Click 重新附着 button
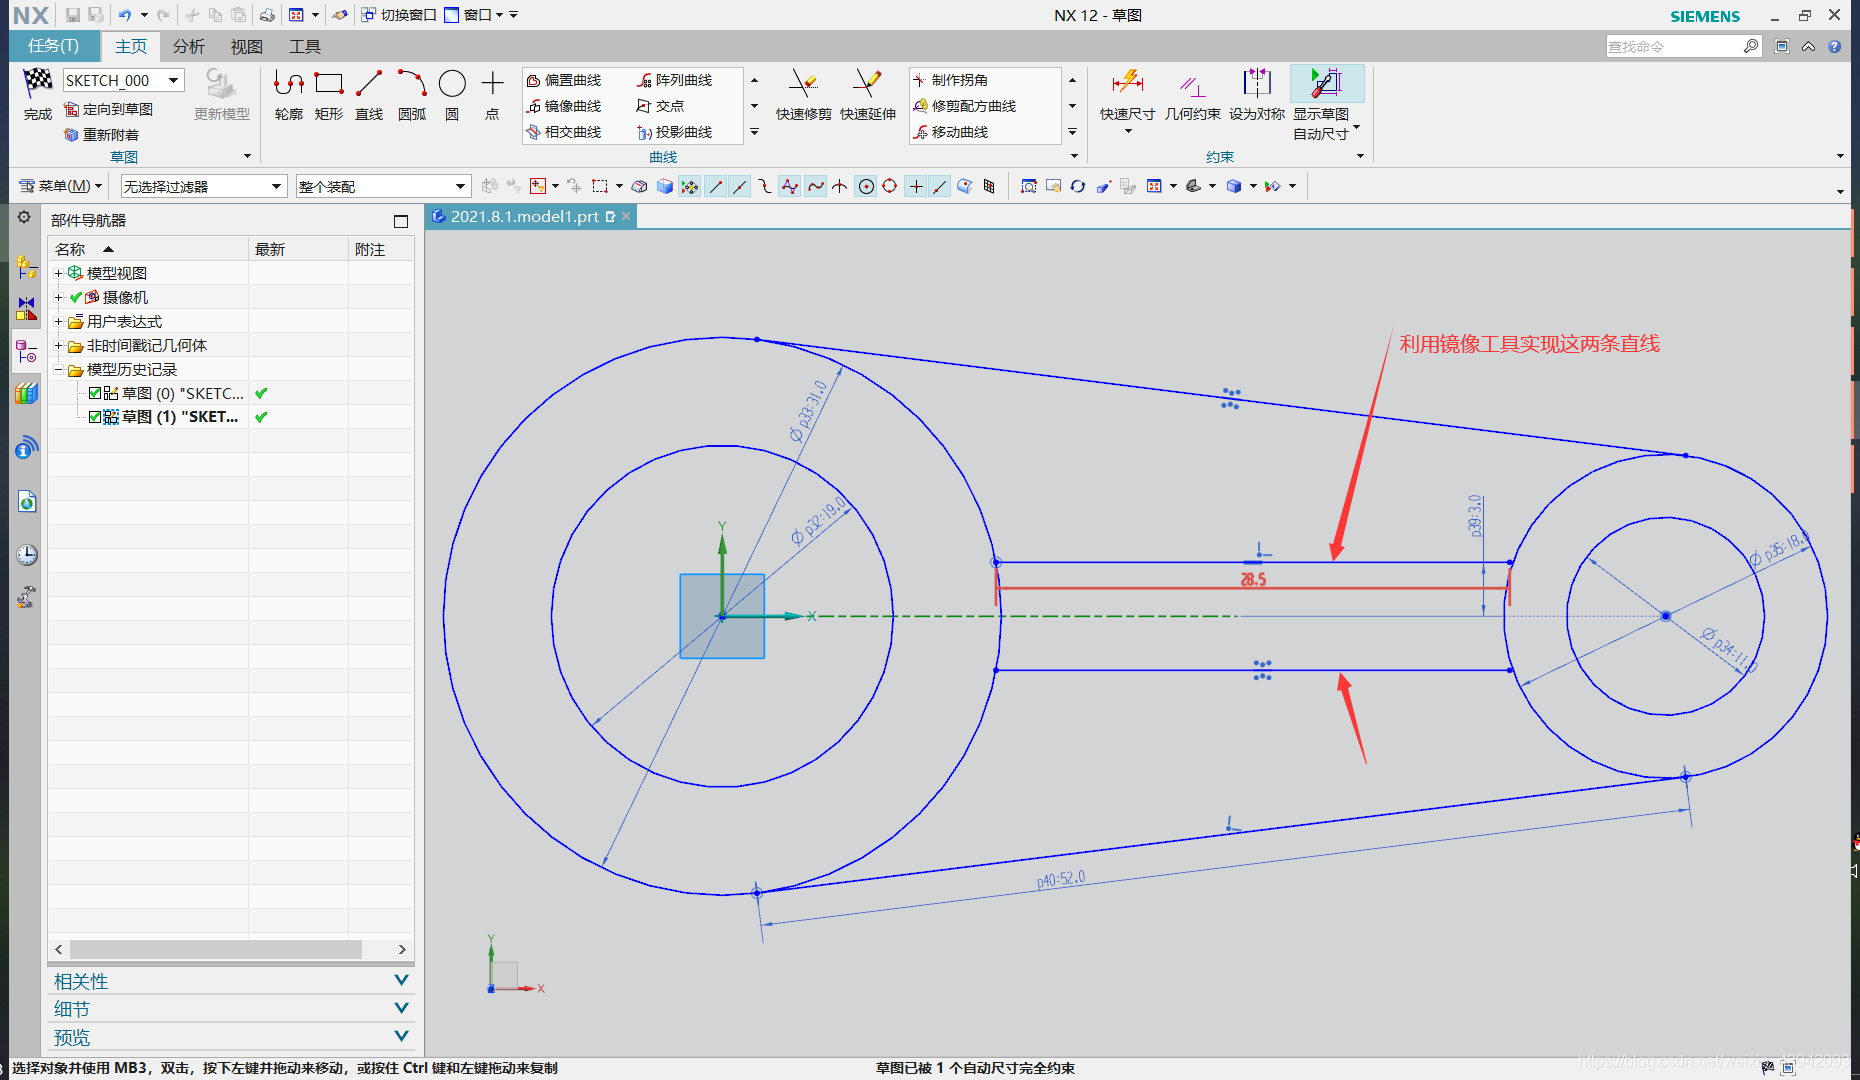Screen dimensions: 1860x1080 click(x=102, y=135)
